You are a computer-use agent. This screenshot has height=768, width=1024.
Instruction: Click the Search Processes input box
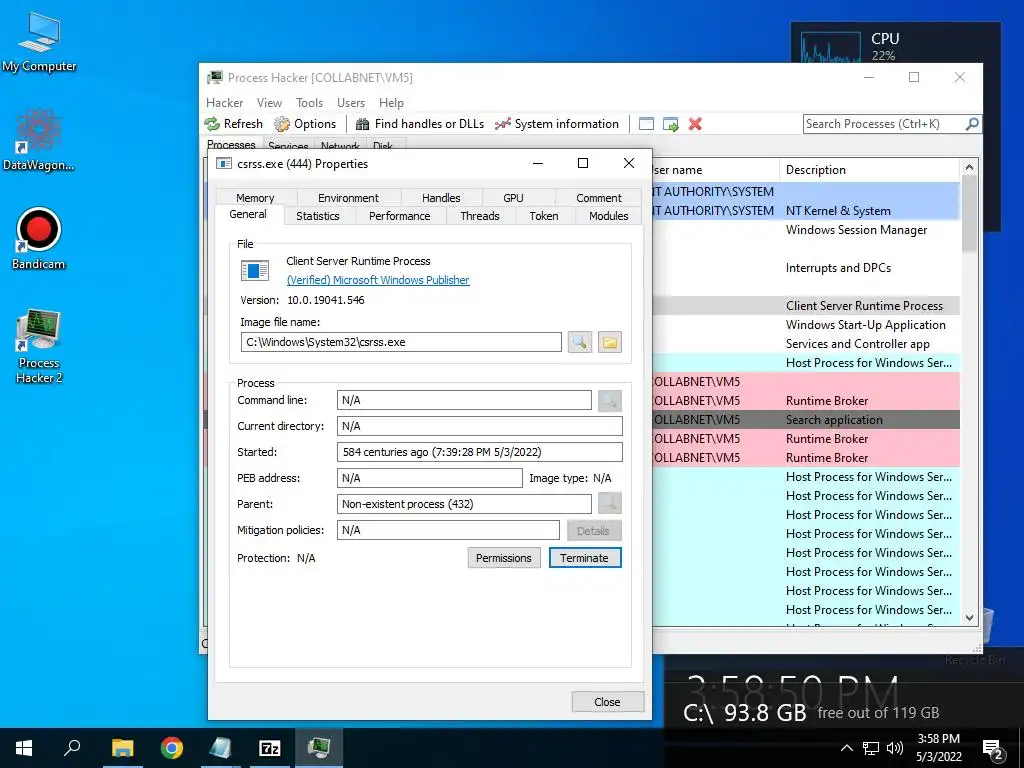(x=884, y=124)
